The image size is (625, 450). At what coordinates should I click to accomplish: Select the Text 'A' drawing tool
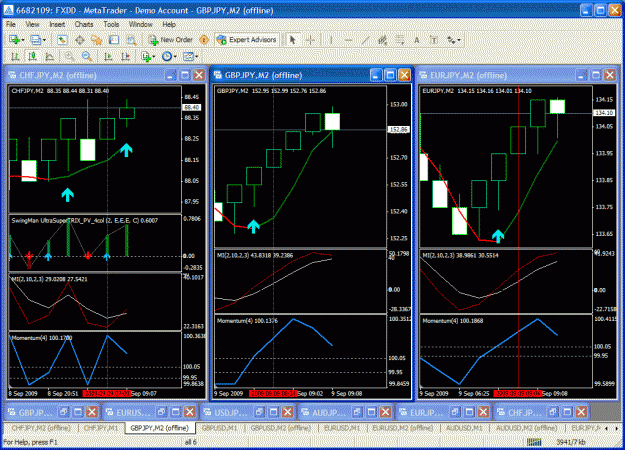point(417,40)
